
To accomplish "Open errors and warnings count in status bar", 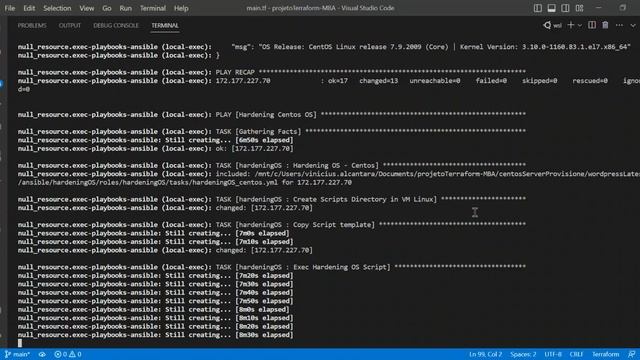I will (68, 354).
